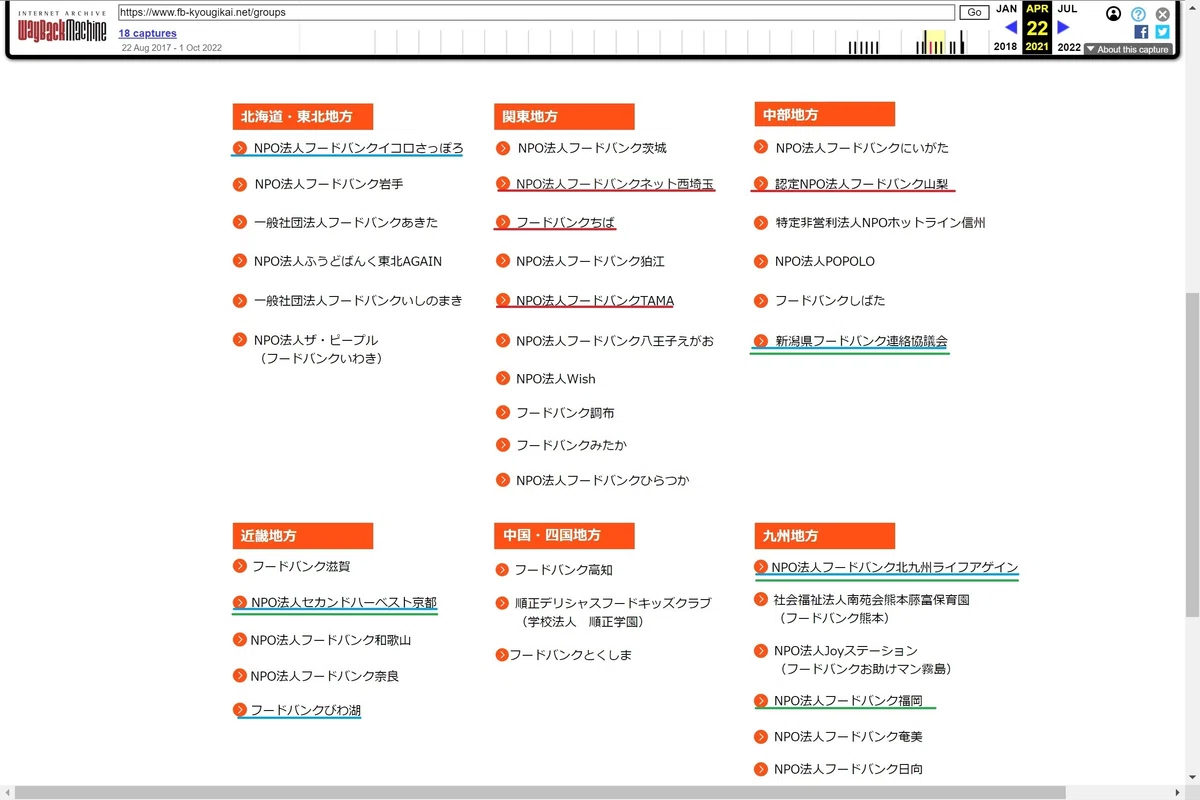The image size is (1200, 800).
Task: Open NPO法人Joyステーション link
Action: (x=846, y=651)
